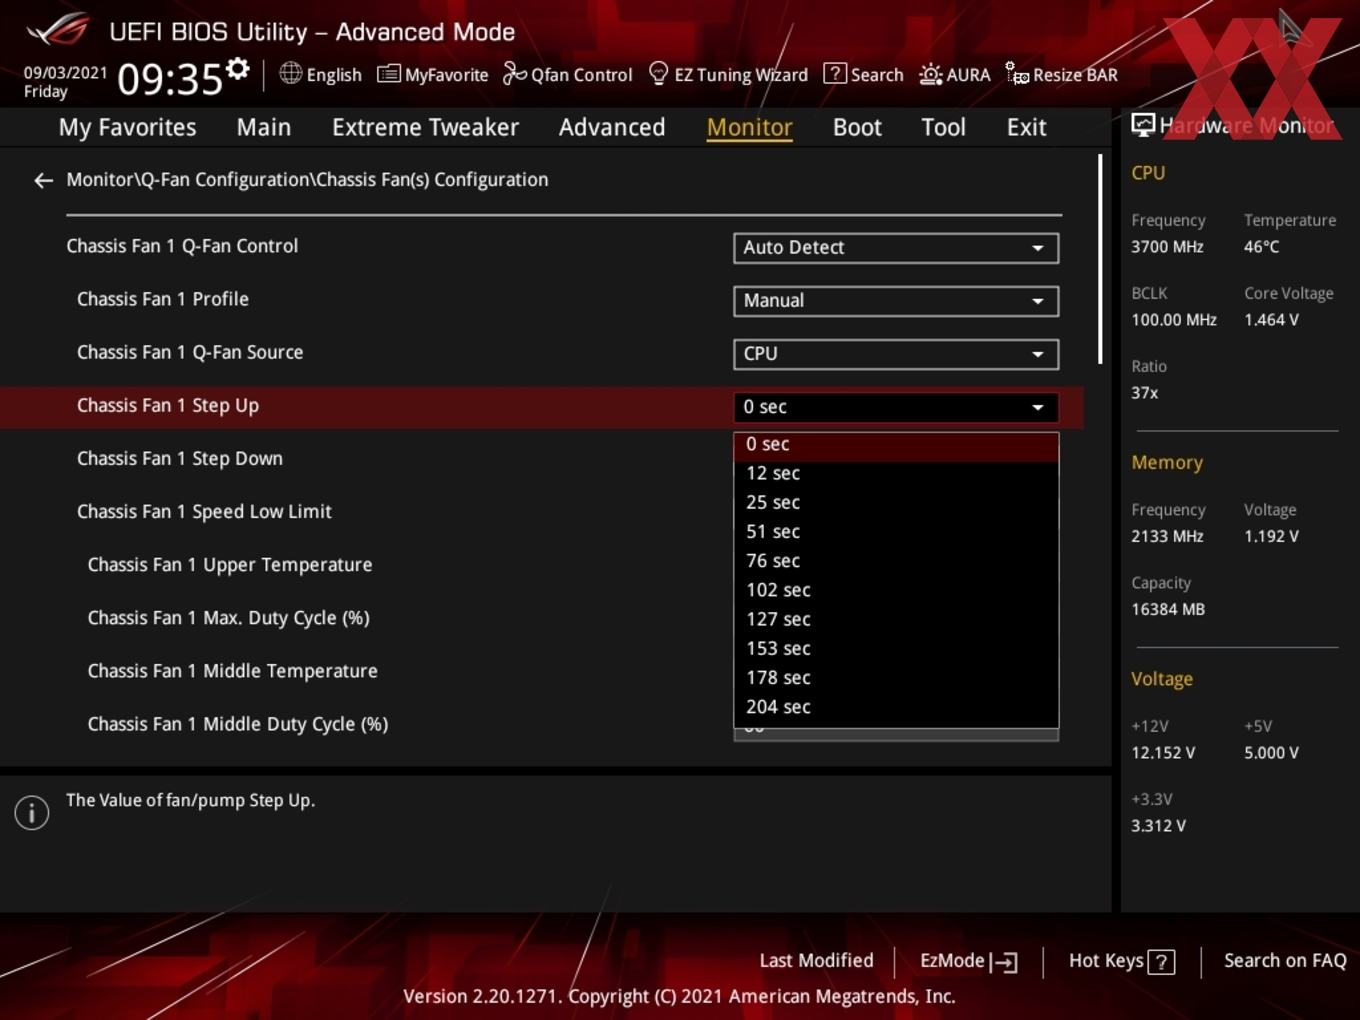The image size is (1360, 1020).
Task: Click the ROG logo
Action: pos(58,29)
